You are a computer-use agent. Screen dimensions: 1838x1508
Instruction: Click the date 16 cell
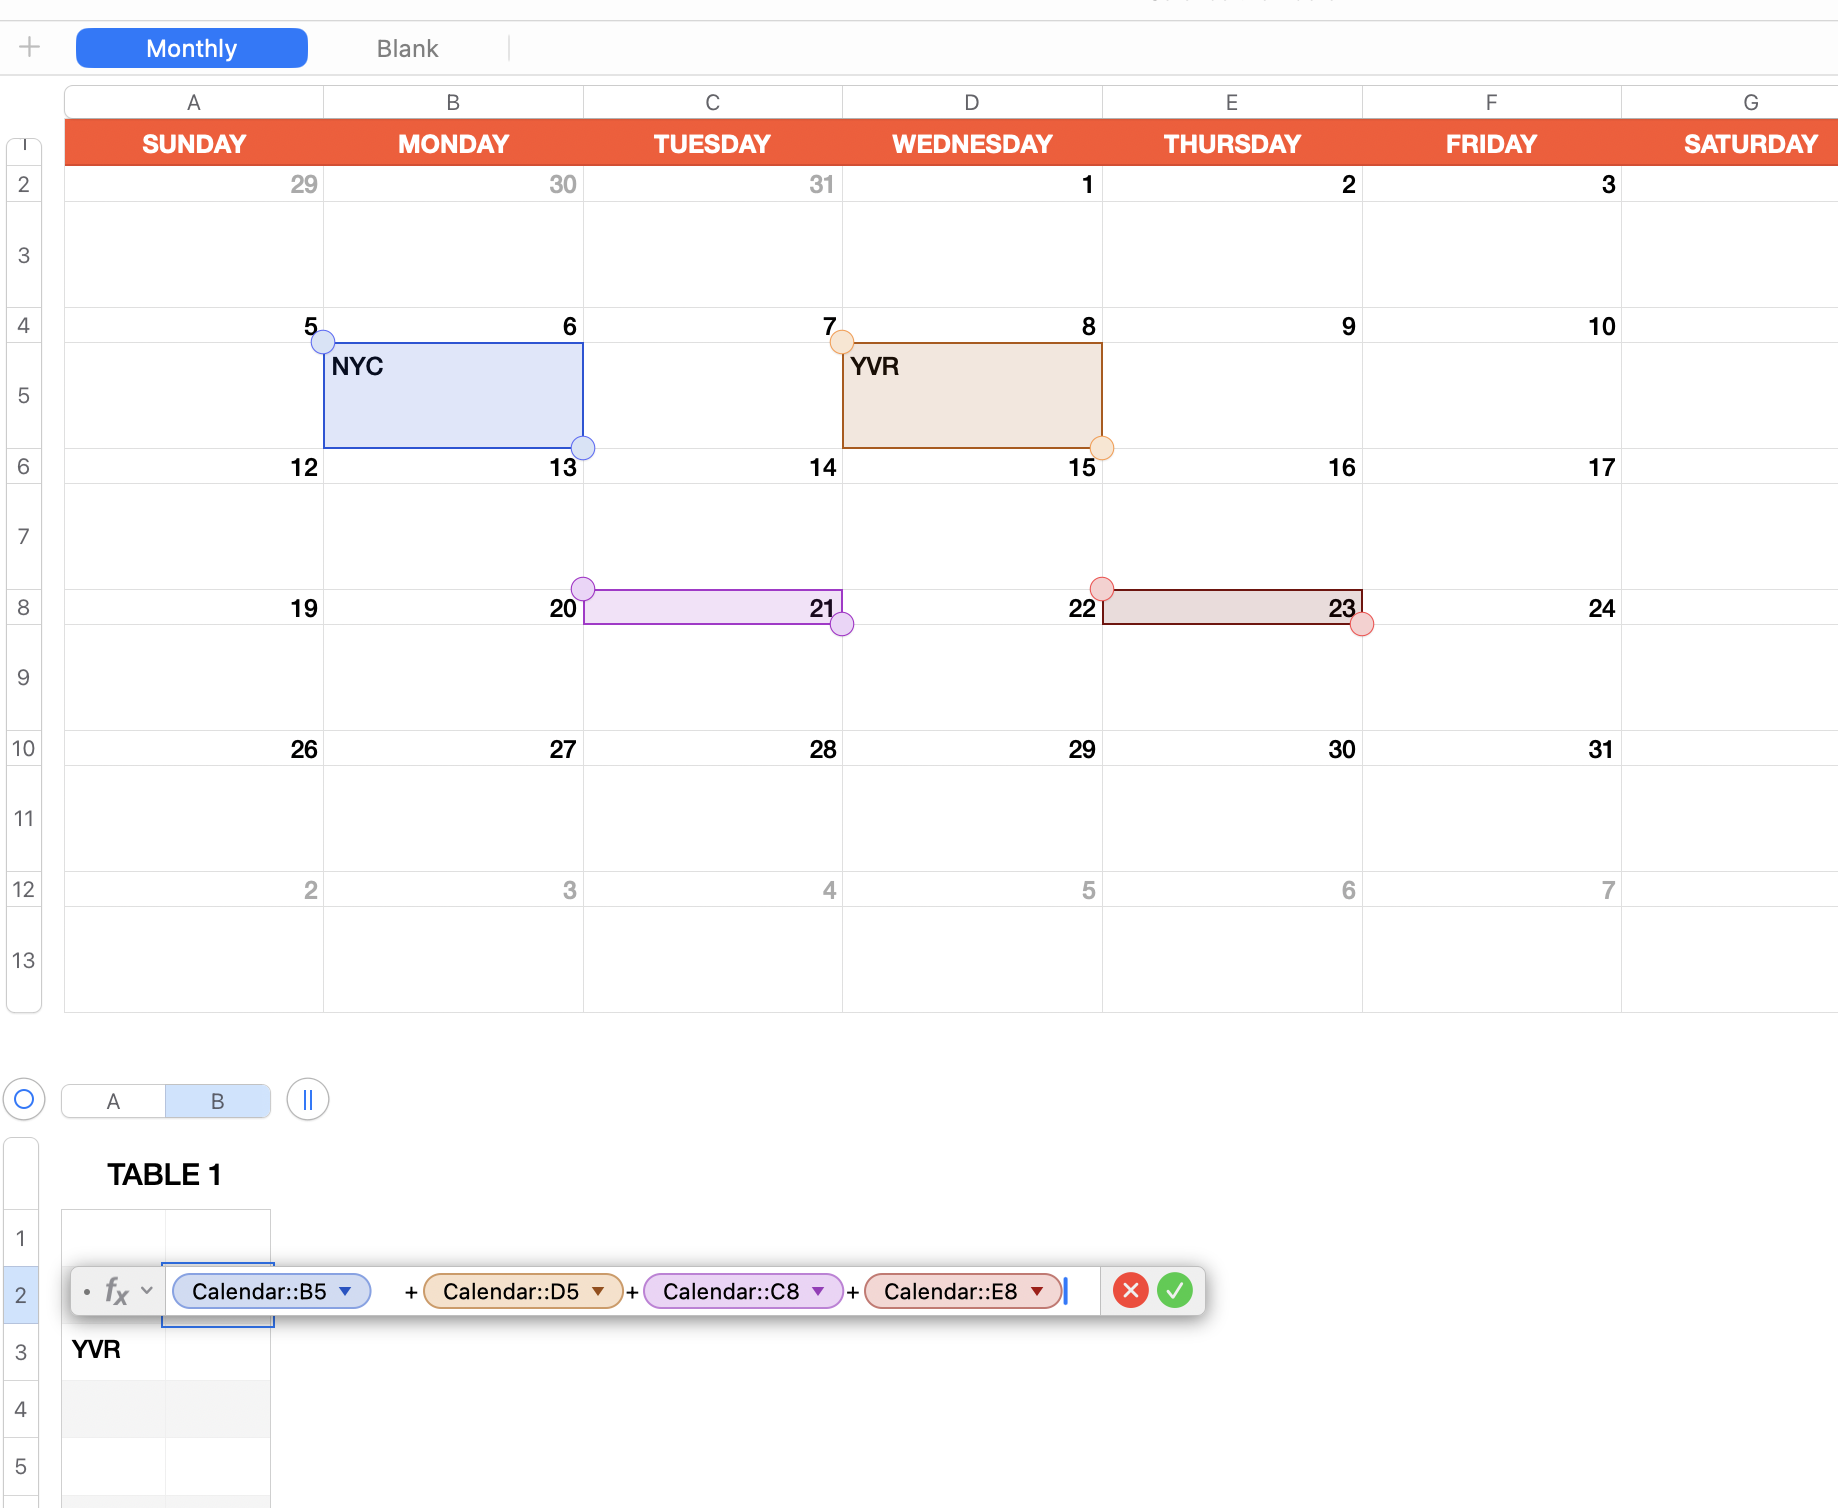pos(1232,467)
